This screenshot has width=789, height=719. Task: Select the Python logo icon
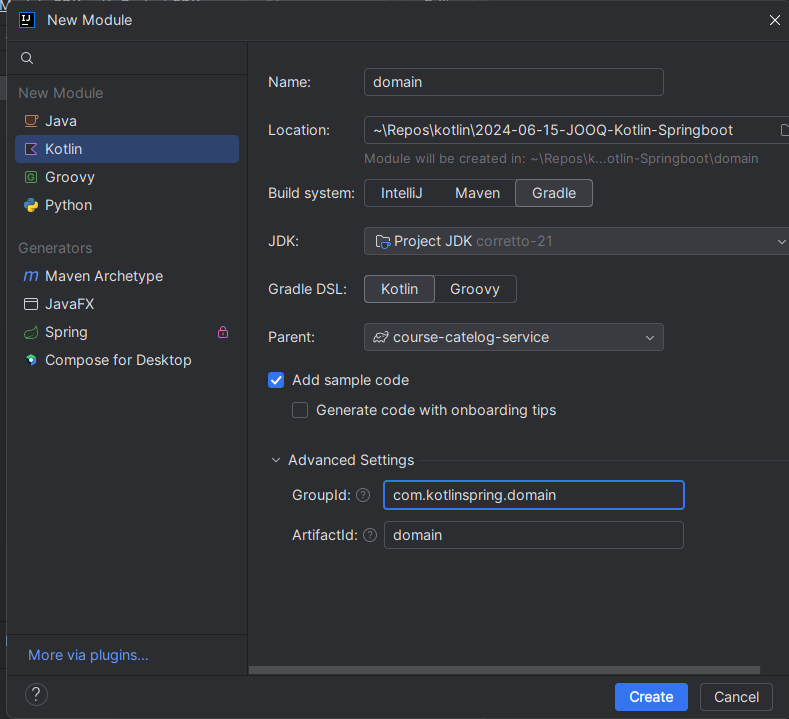coord(31,205)
